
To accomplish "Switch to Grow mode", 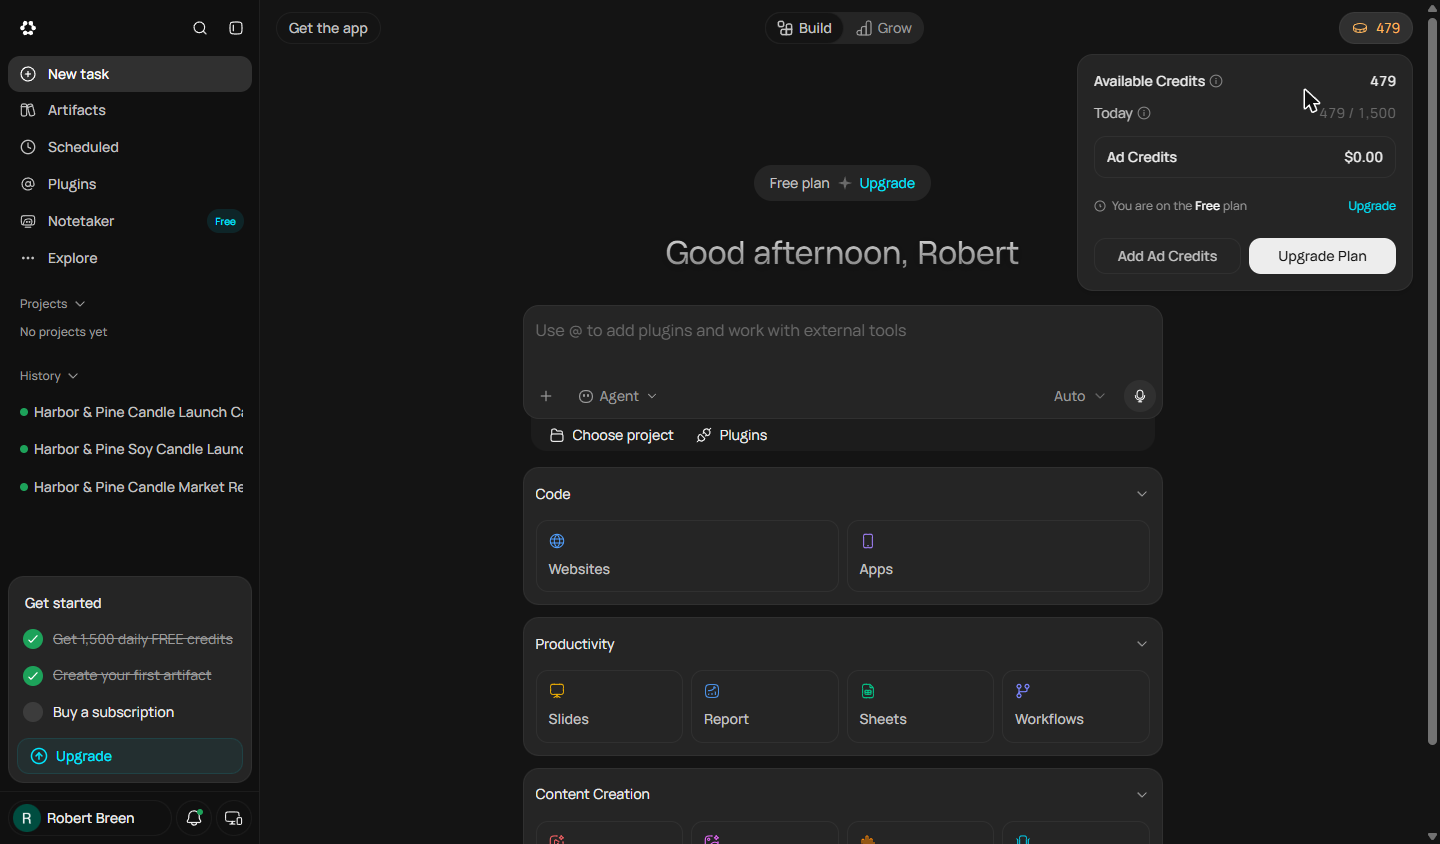I will [x=884, y=28].
